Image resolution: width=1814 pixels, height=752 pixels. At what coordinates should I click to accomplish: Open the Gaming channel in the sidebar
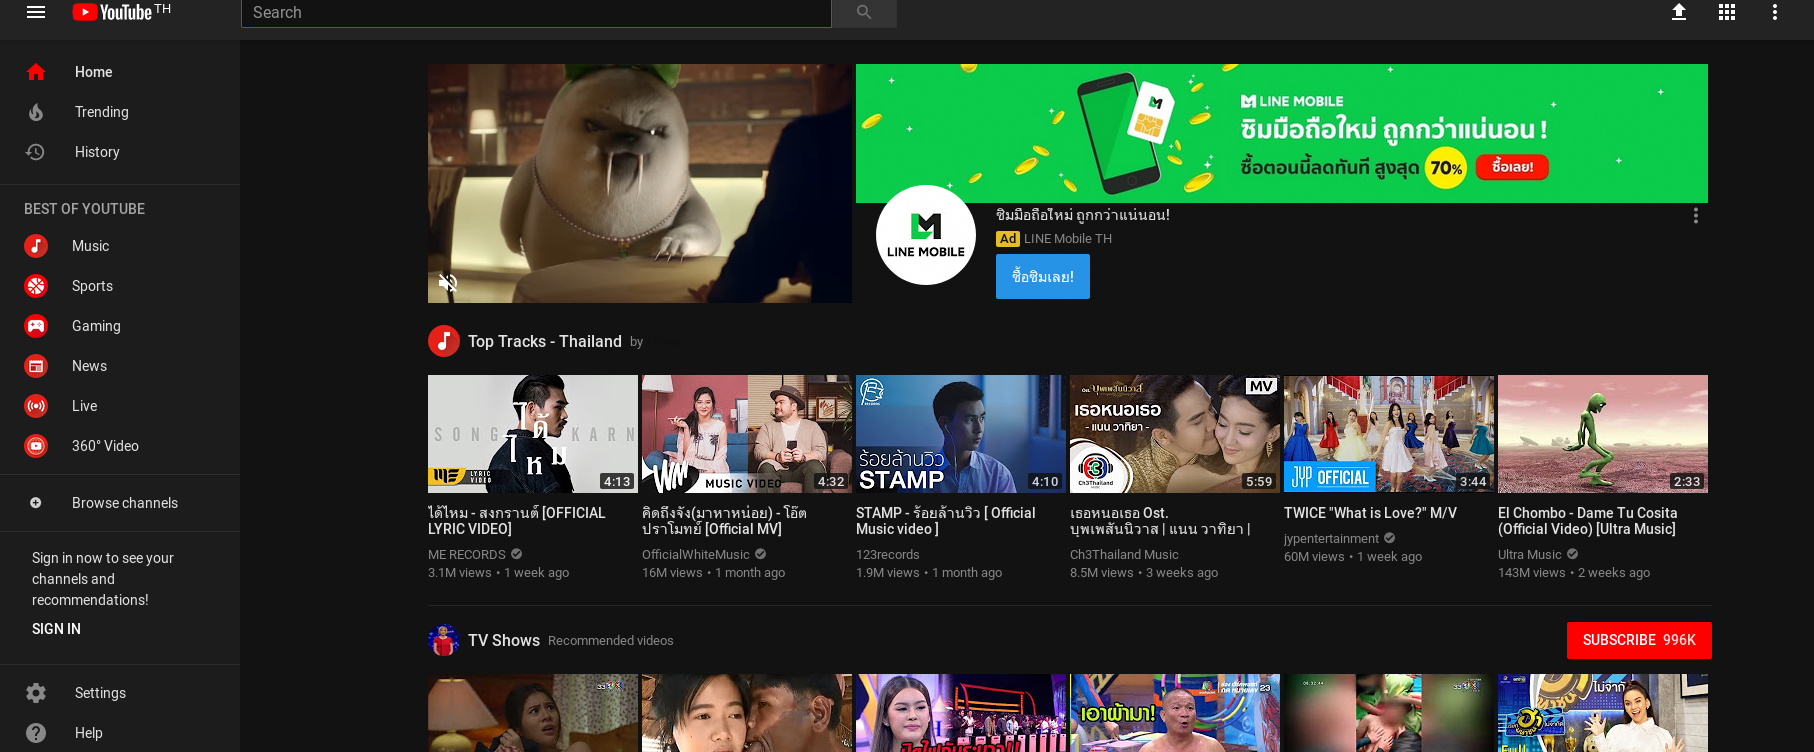click(x=120, y=326)
